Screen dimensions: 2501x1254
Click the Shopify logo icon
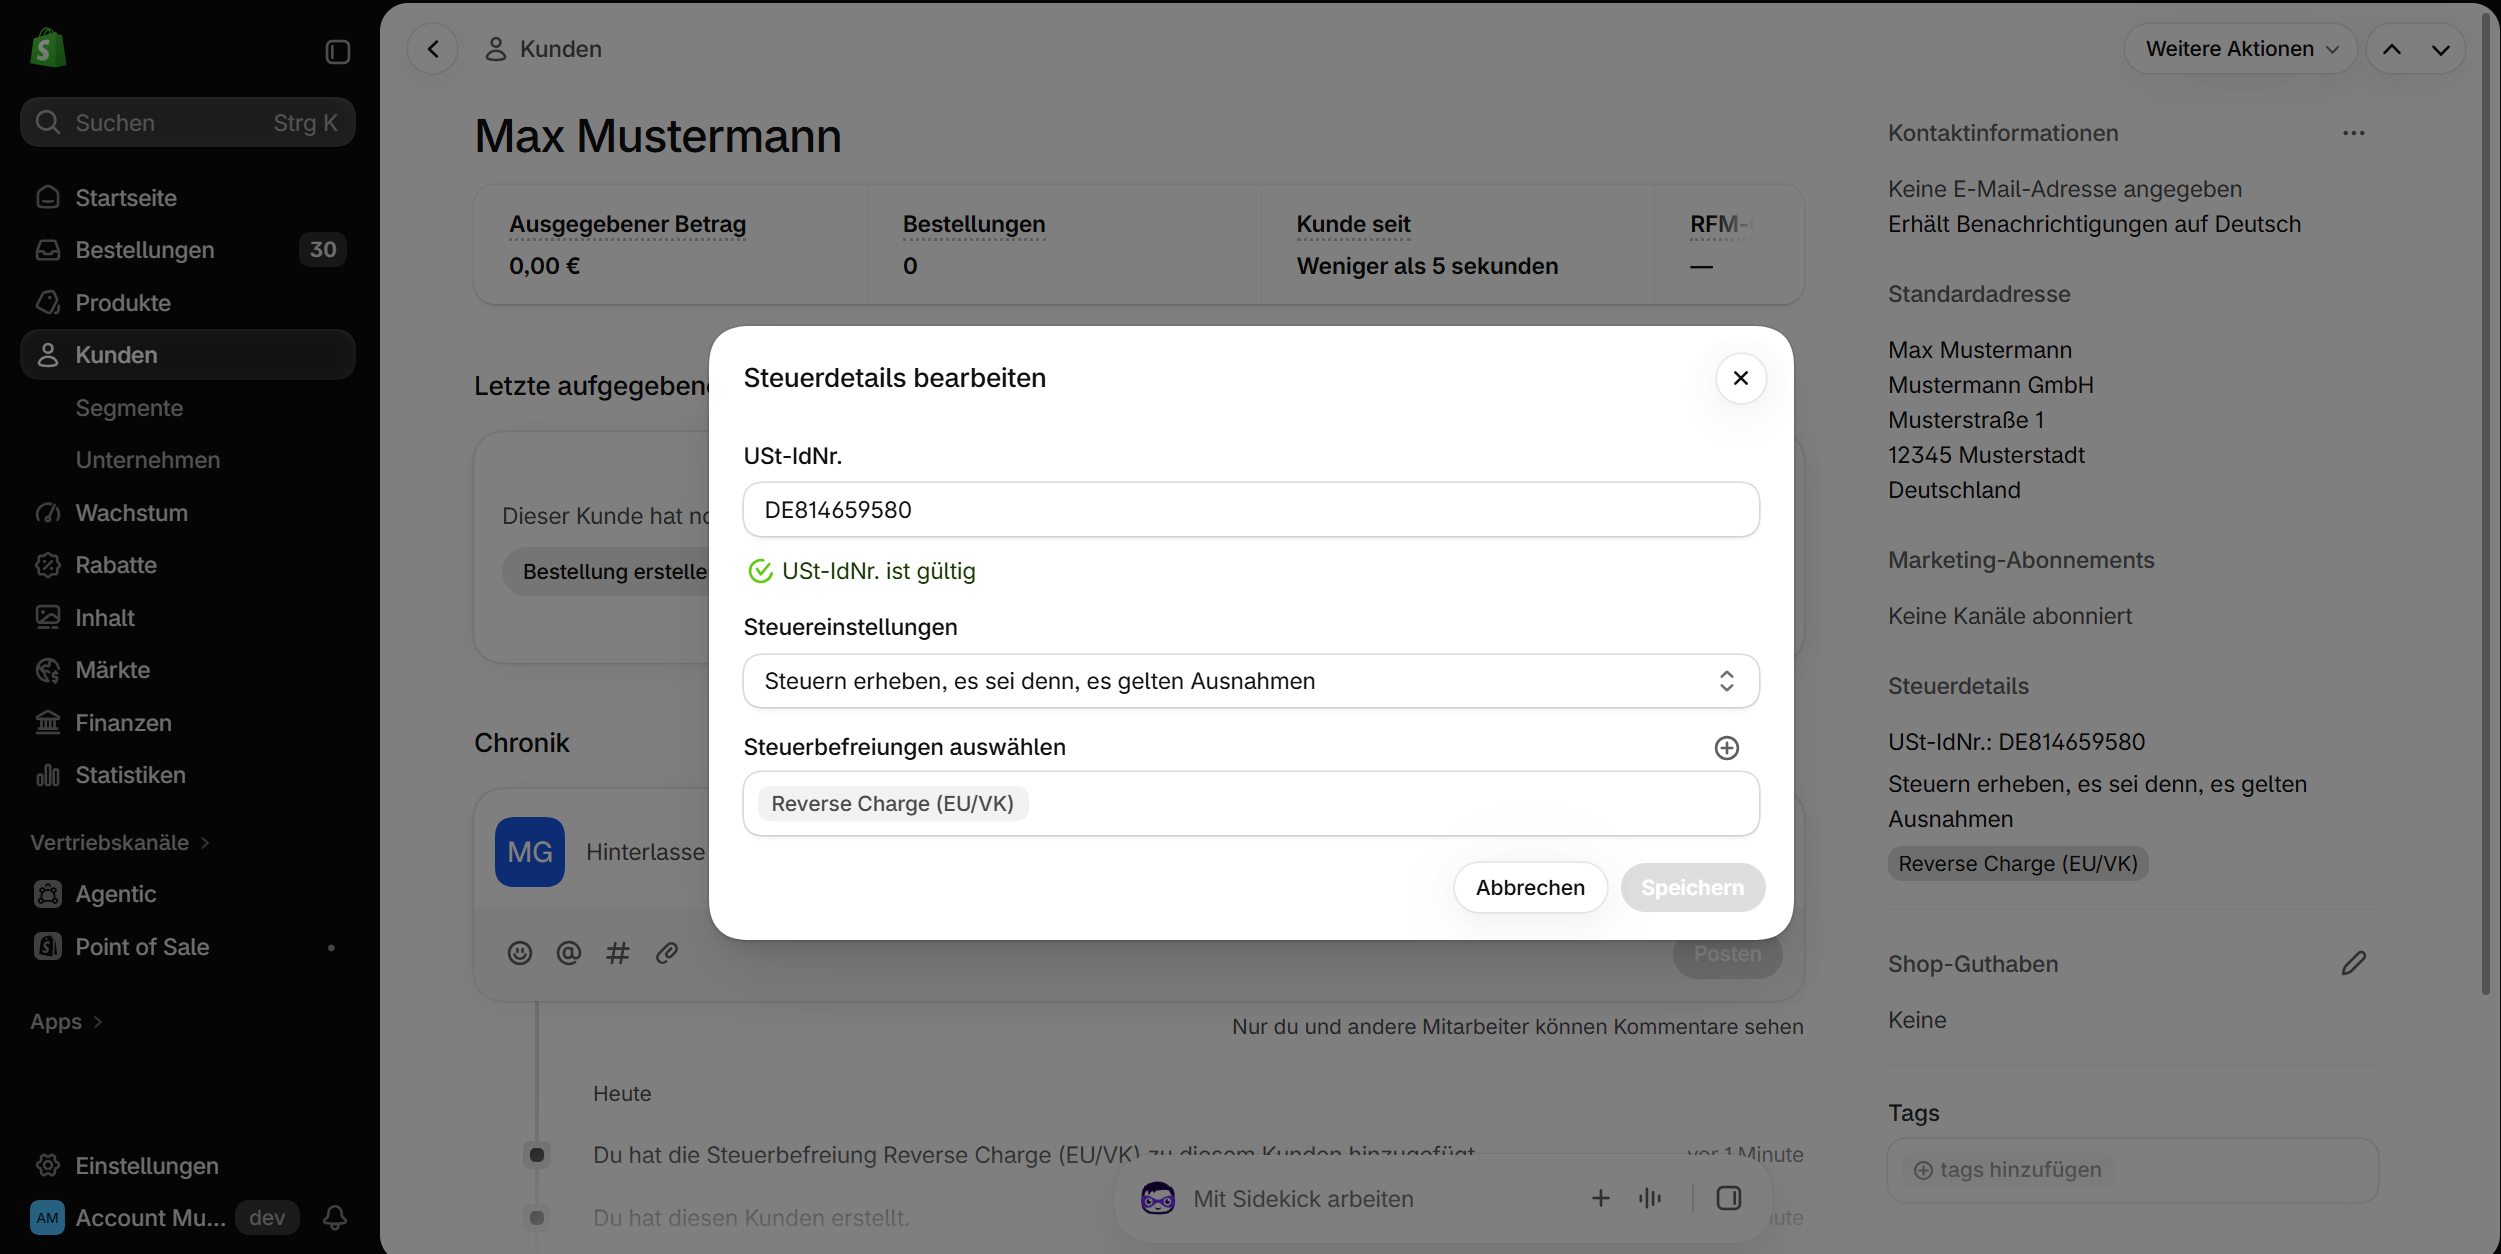[48, 49]
